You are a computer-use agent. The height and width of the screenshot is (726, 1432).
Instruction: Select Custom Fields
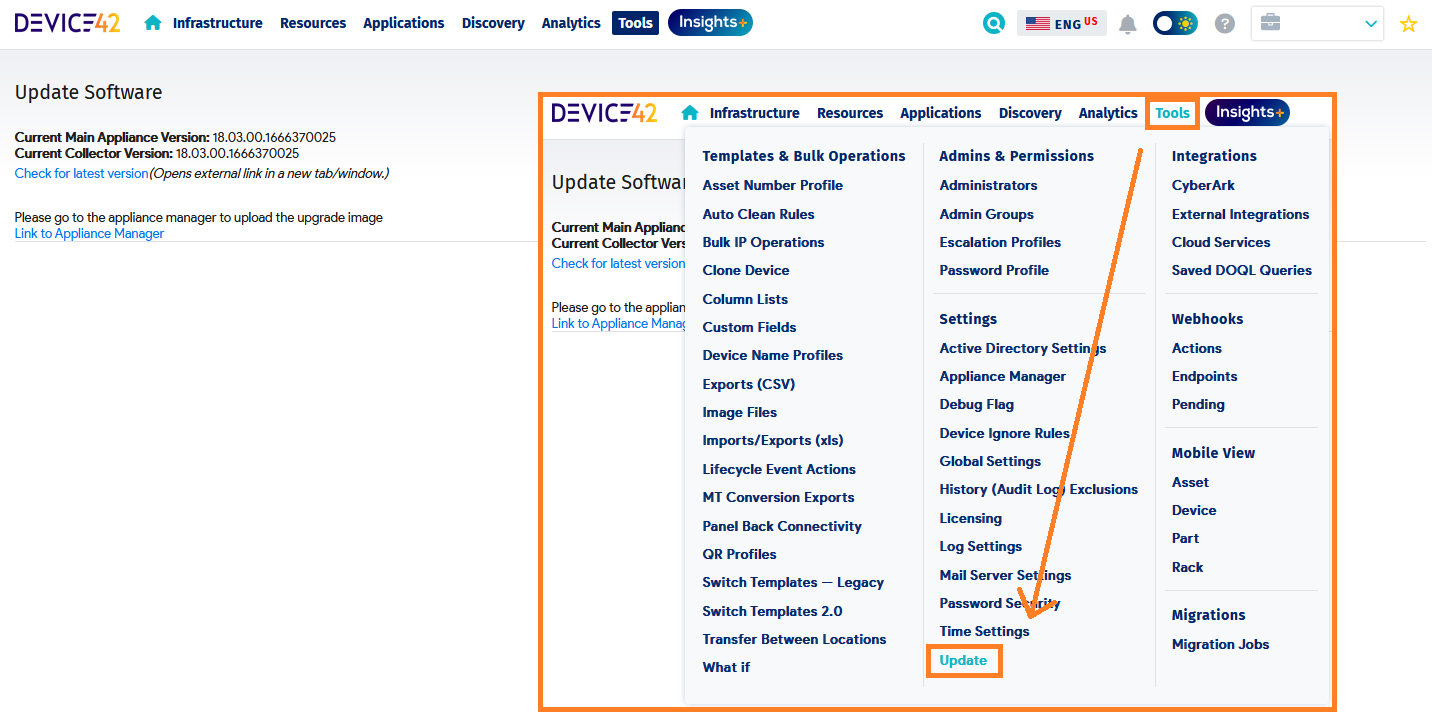click(750, 327)
